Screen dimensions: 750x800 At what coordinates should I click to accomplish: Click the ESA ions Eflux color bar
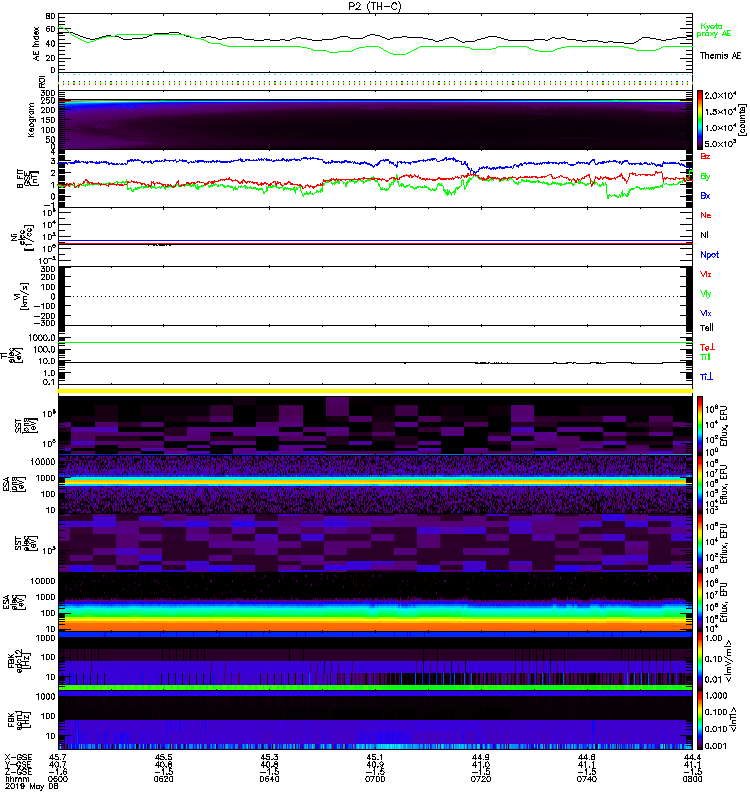(700, 485)
